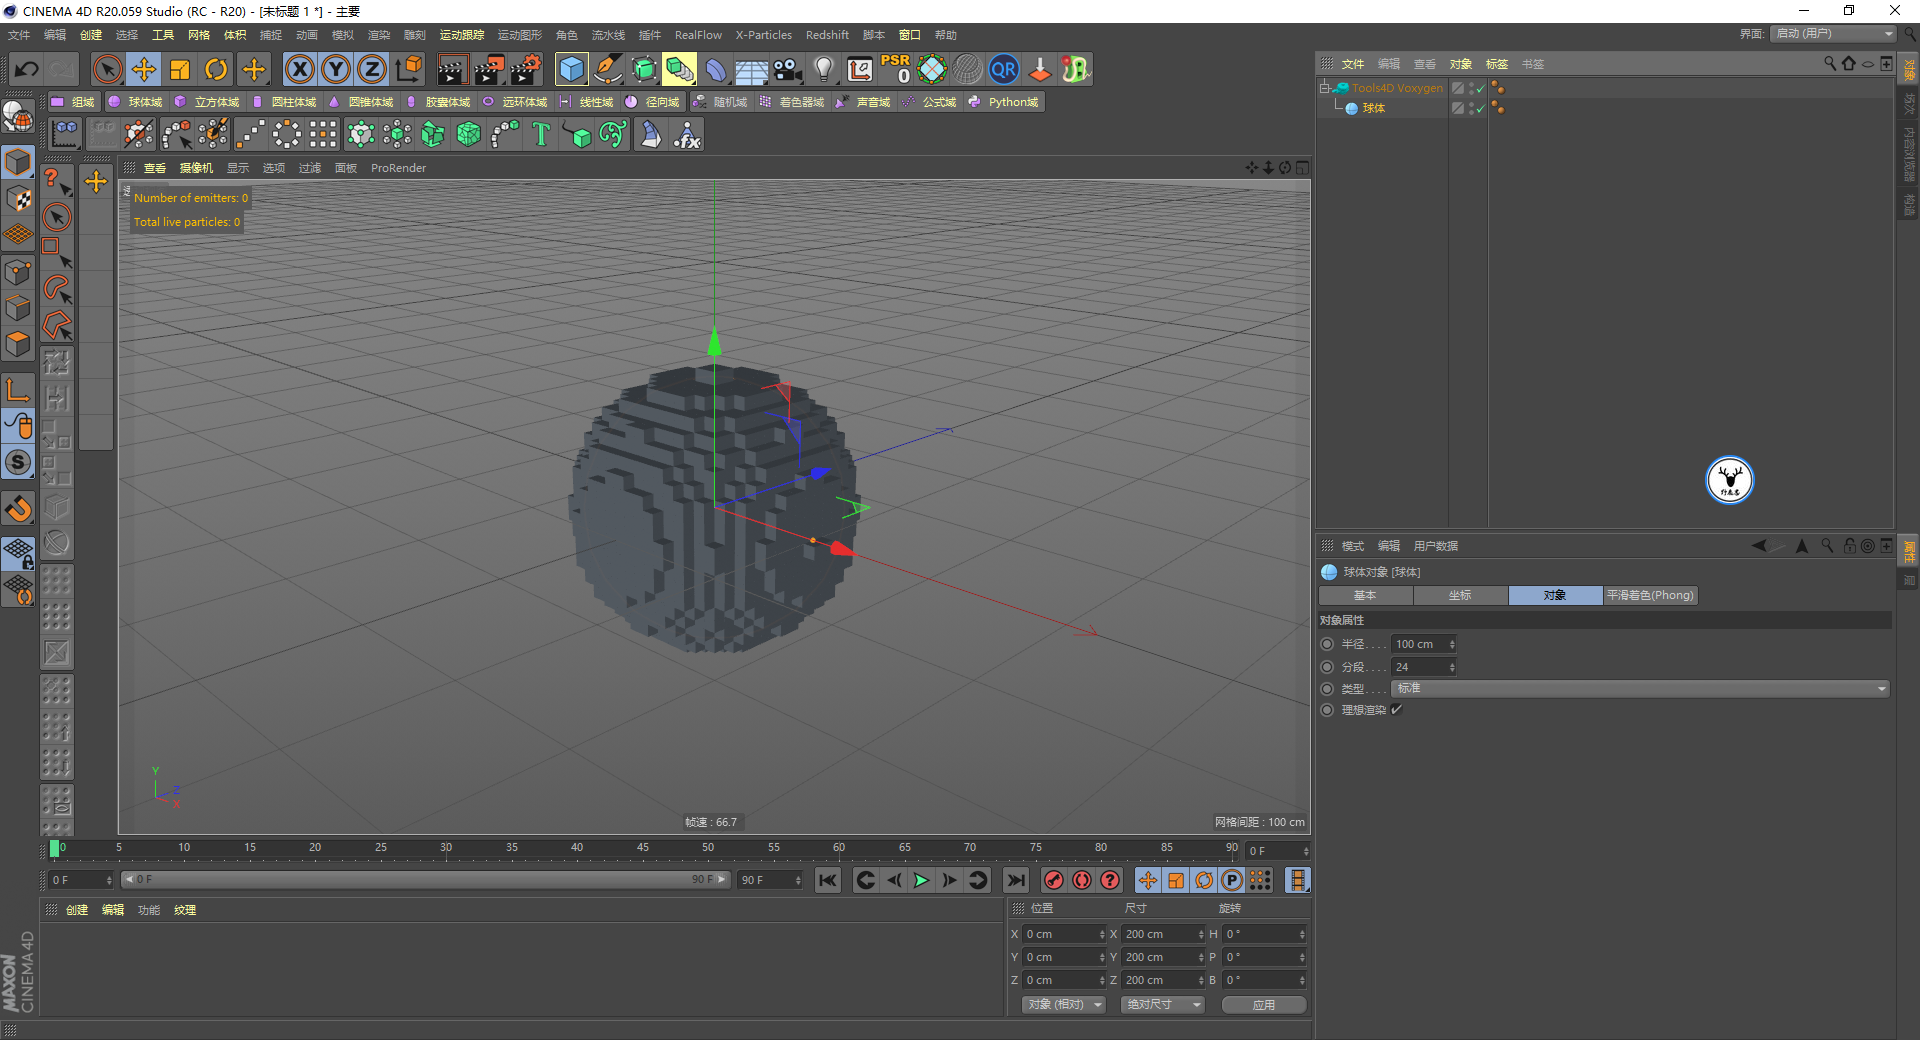
Task: Click the 球体域 field button
Action: 136,102
